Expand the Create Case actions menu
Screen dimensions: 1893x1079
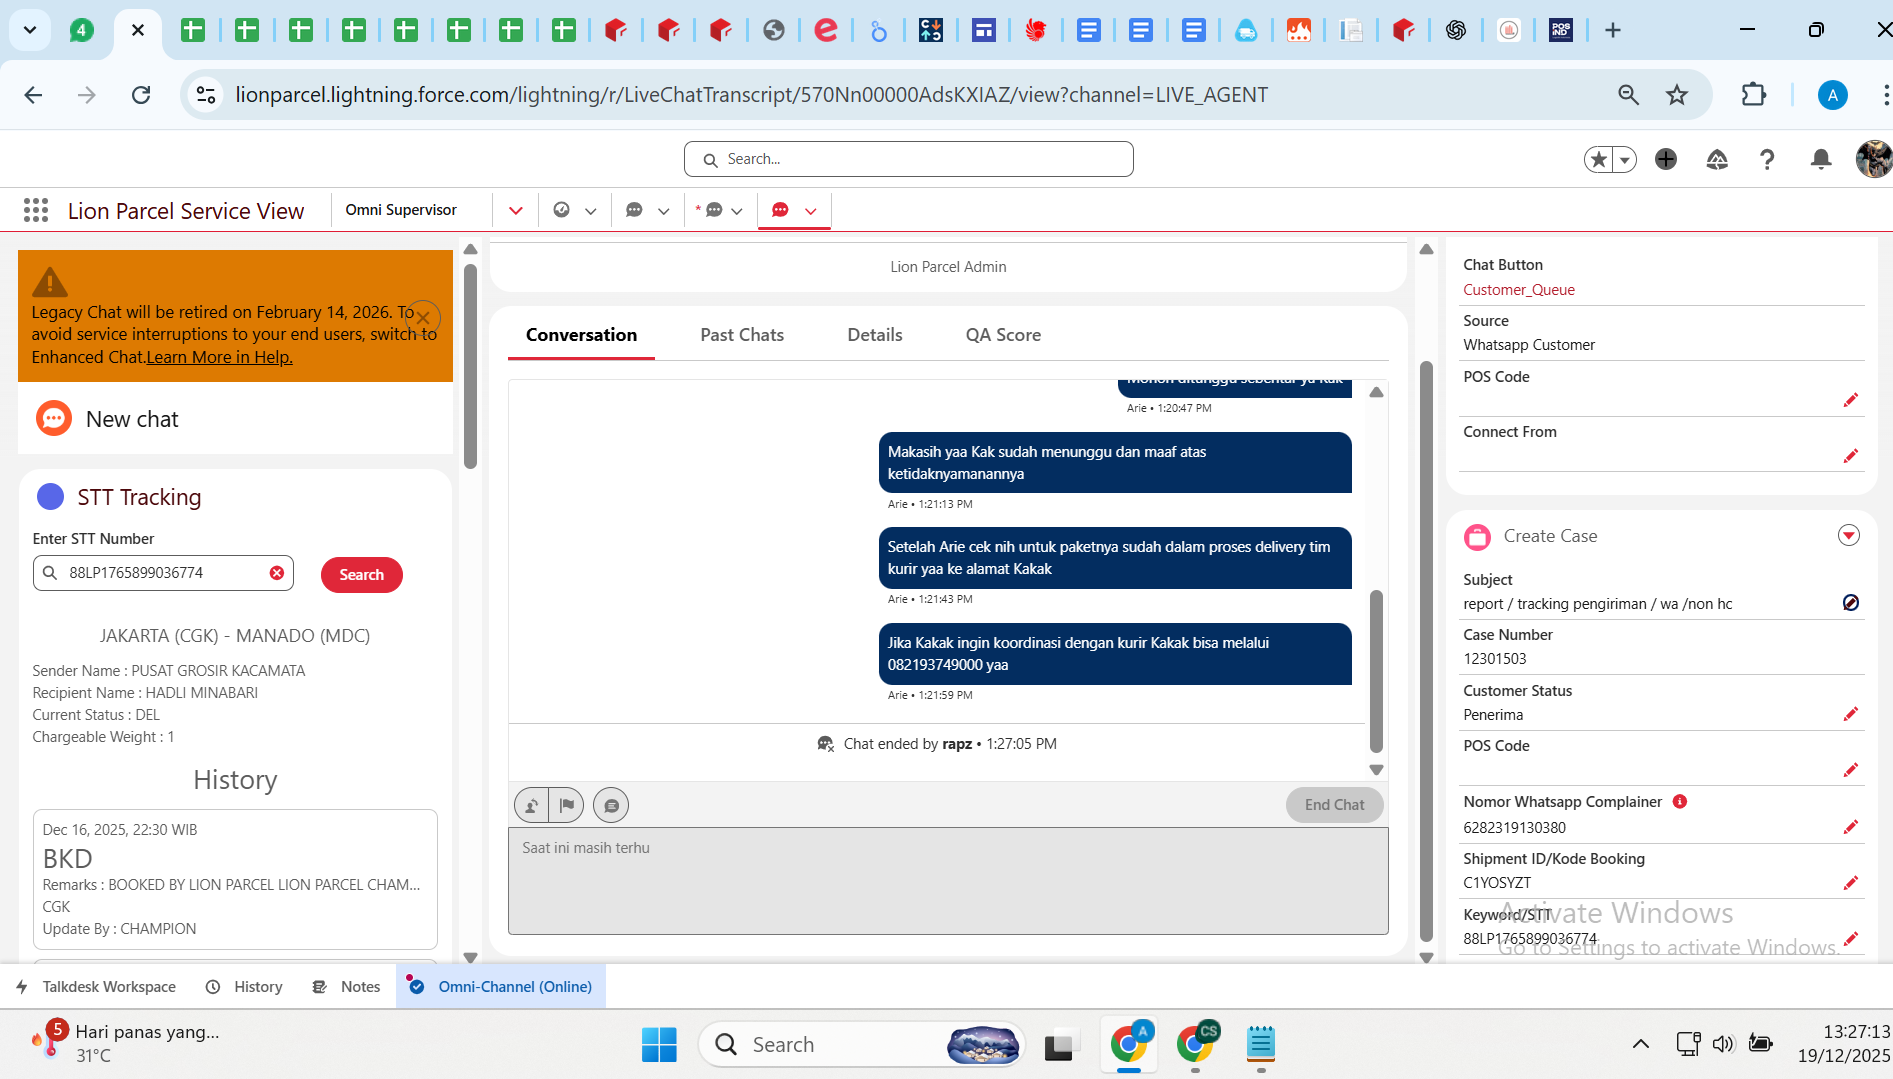point(1849,535)
